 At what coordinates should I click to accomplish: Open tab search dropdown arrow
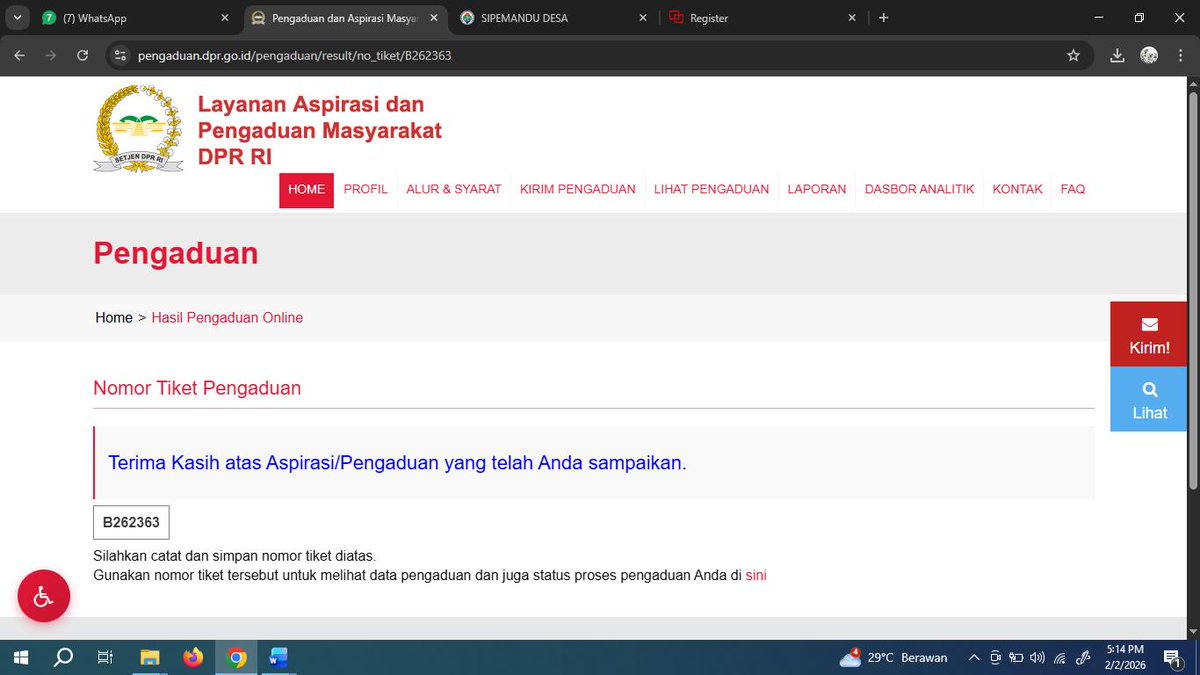point(17,18)
